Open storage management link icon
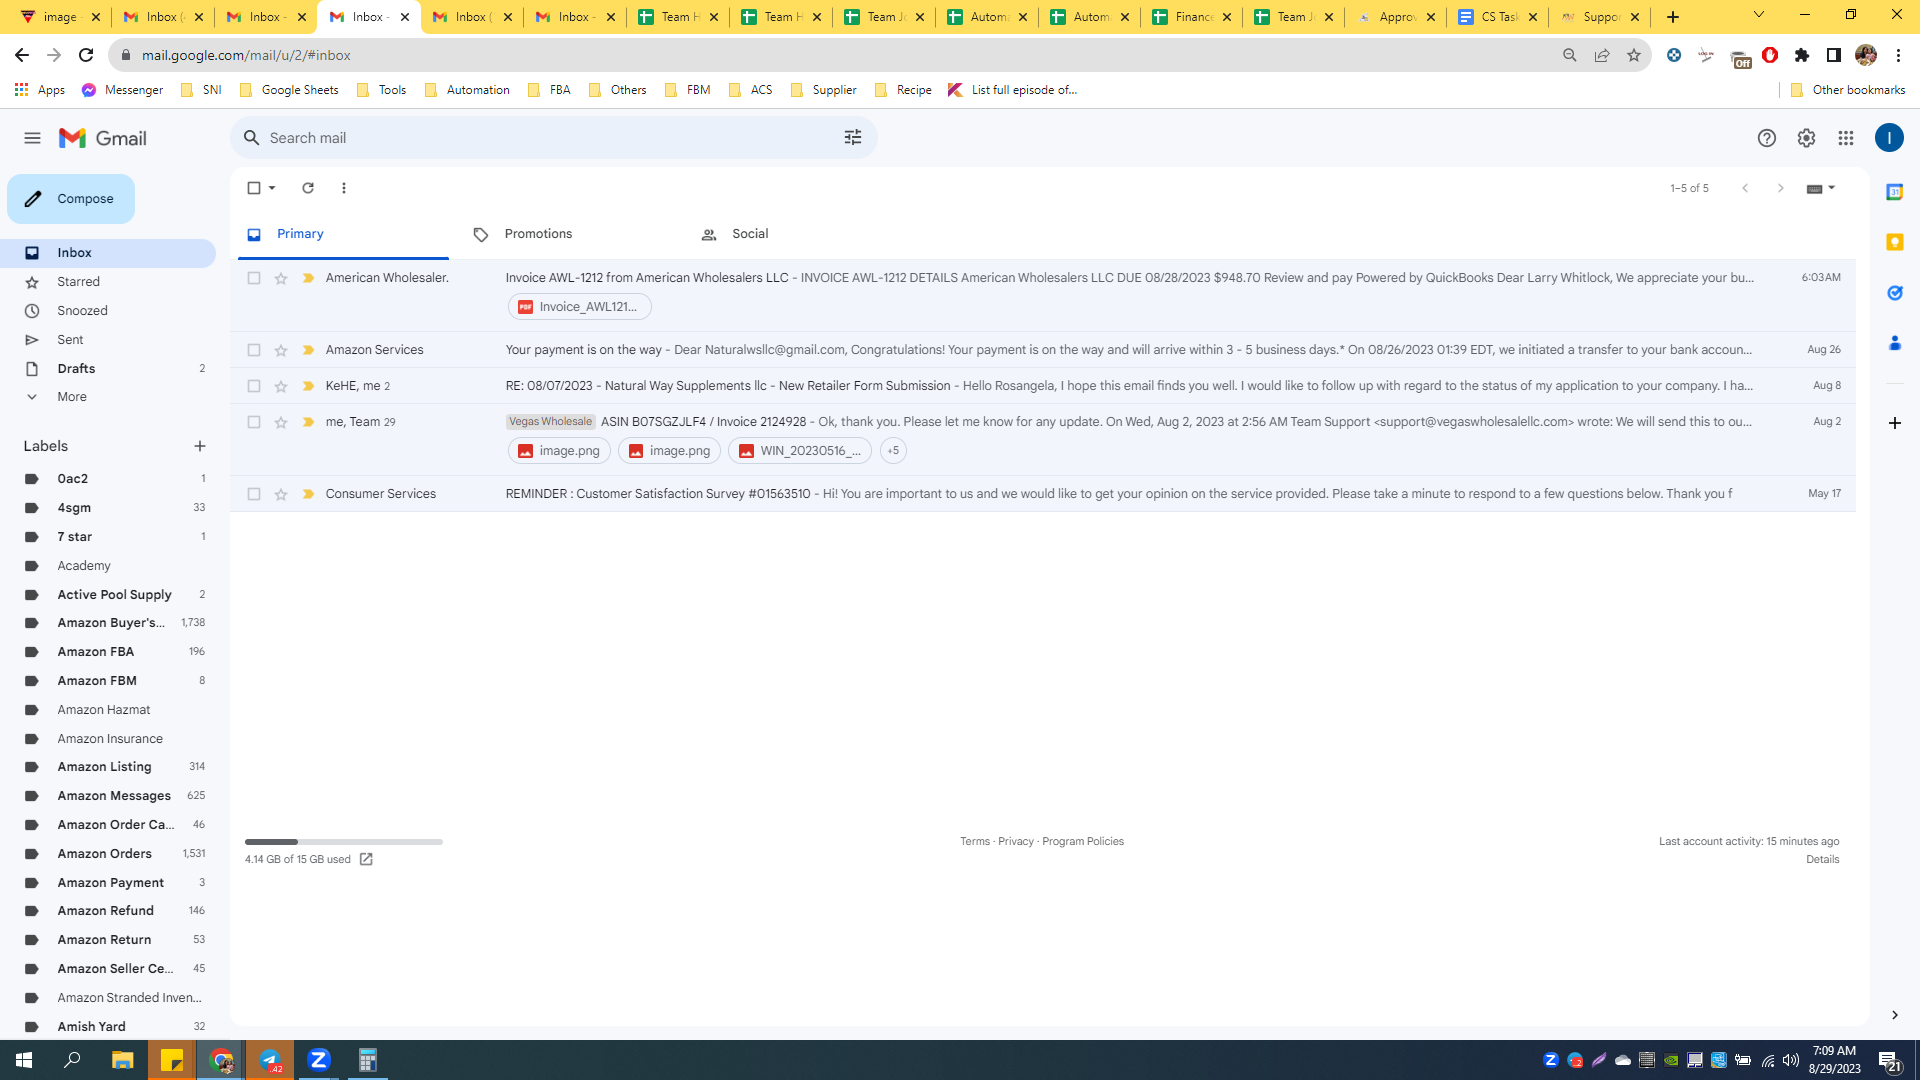This screenshot has width=1920, height=1080. tap(366, 860)
